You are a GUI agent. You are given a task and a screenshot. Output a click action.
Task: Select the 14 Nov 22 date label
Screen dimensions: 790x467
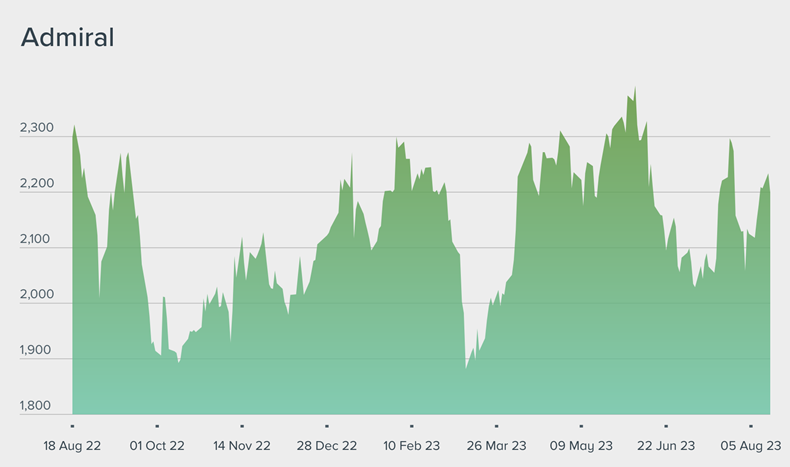click(242, 446)
